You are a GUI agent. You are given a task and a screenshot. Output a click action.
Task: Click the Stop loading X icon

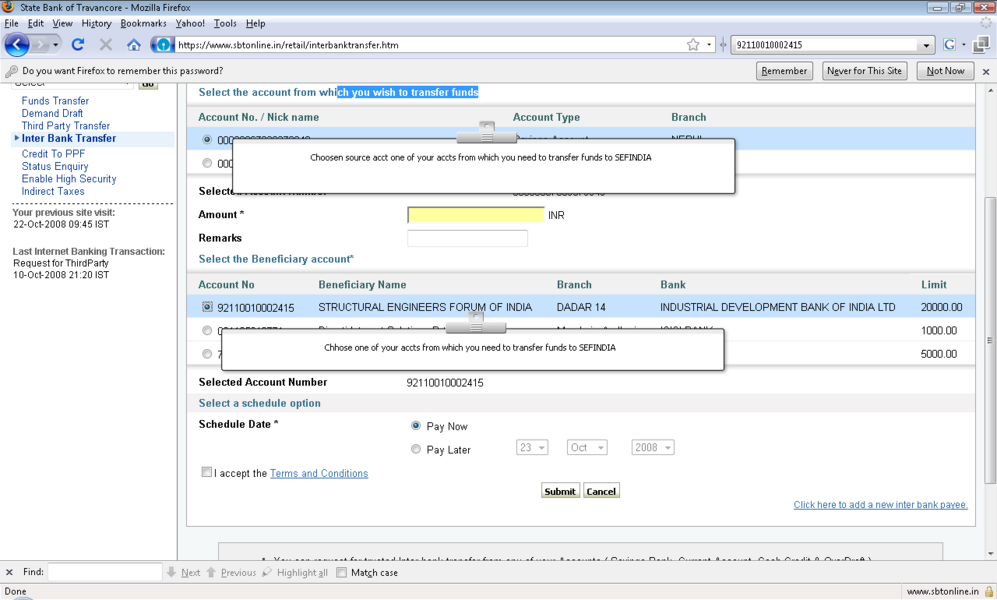pos(105,45)
